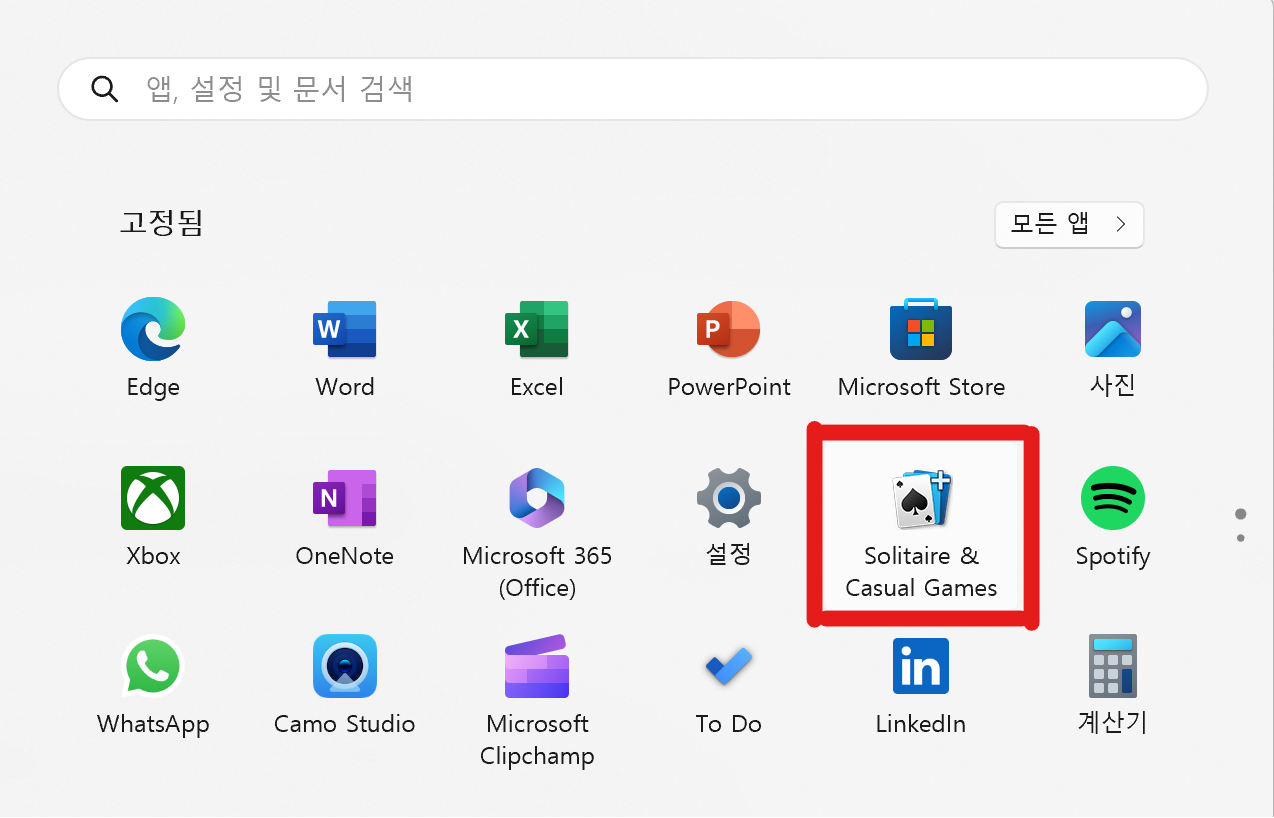Open the 계산기 calculator app
The width and height of the screenshot is (1274, 818).
pyautogui.click(x=1113, y=686)
